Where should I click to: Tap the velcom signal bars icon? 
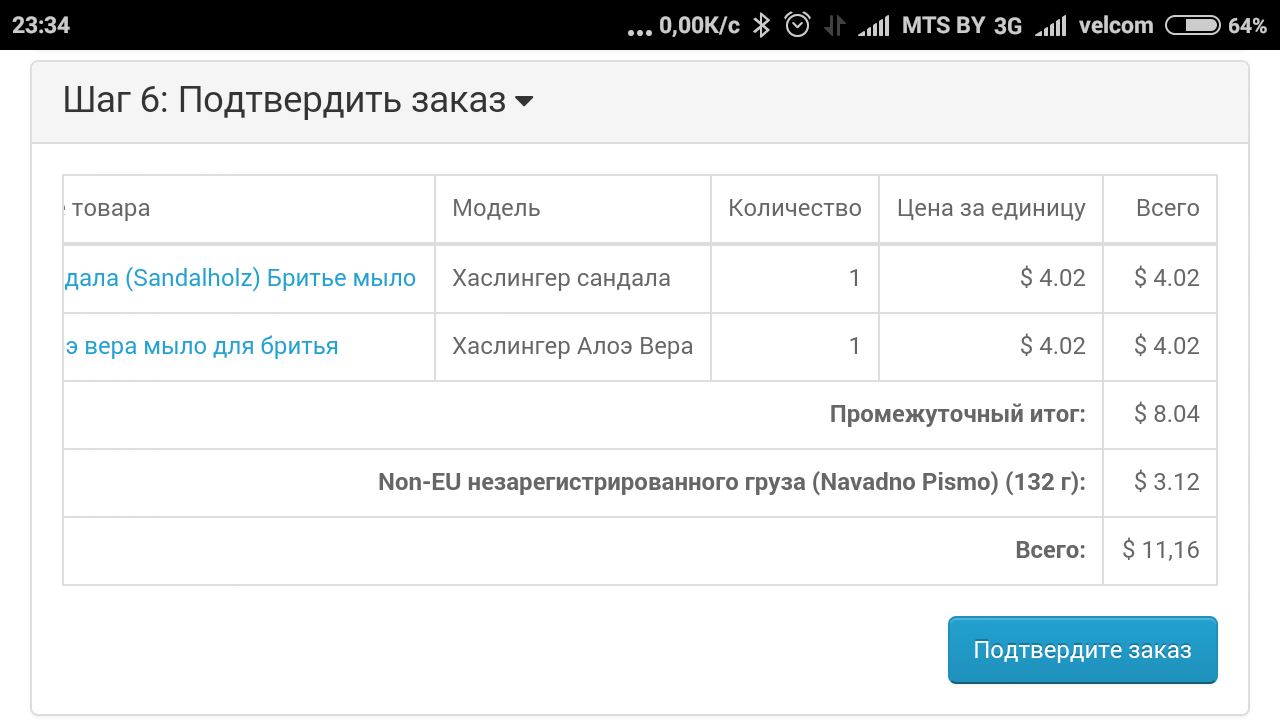click(x=1050, y=26)
